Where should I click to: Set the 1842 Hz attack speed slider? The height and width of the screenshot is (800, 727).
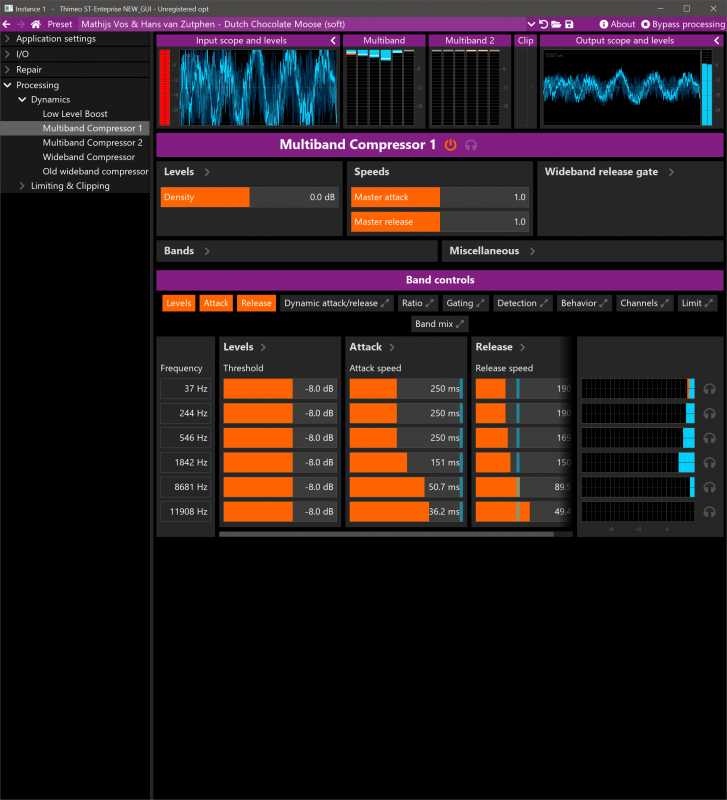(x=406, y=462)
